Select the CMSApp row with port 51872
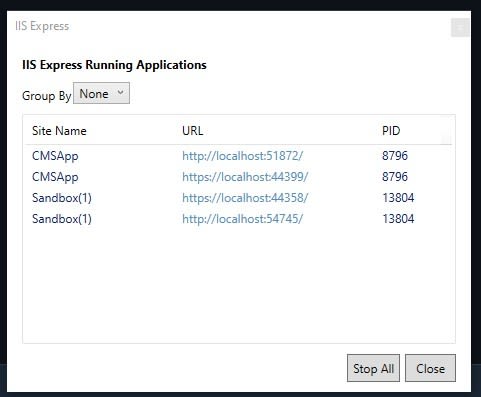Screen dimensions: 481x397 click(x=238, y=156)
